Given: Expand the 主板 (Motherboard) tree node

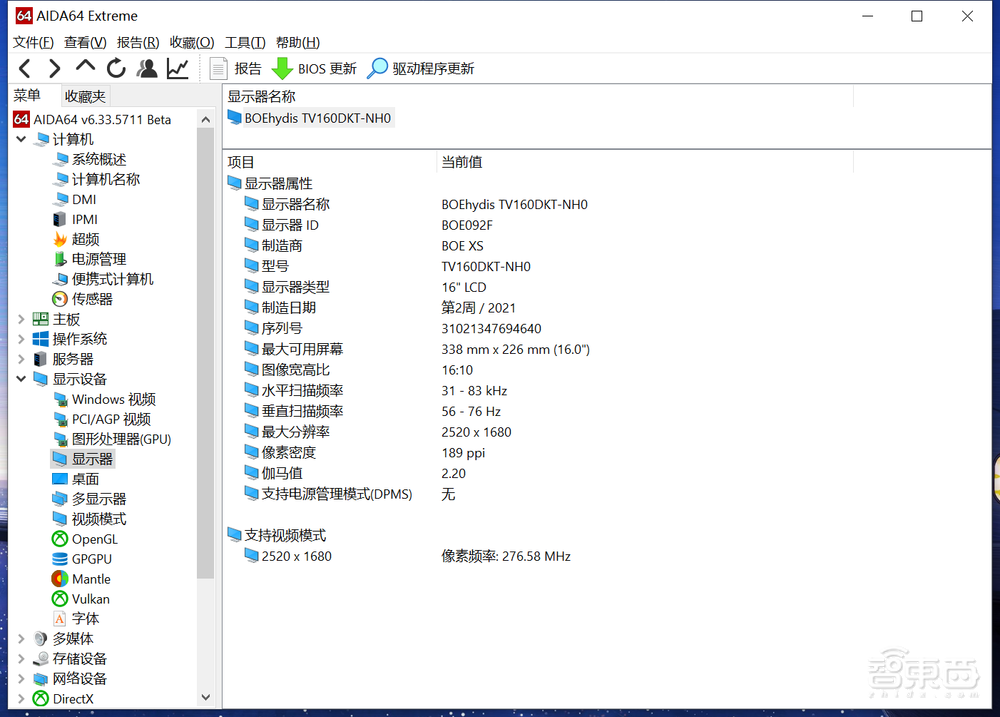Looking at the screenshot, I should pyautogui.click(x=20, y=318).
